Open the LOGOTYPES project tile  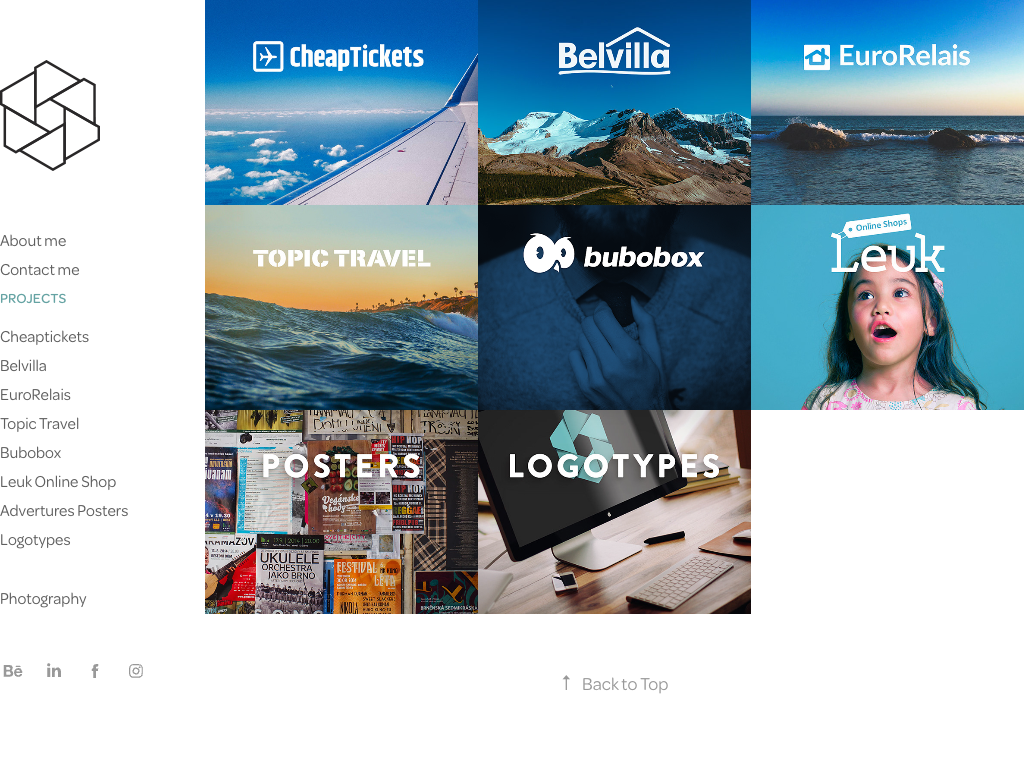(615, 512)
